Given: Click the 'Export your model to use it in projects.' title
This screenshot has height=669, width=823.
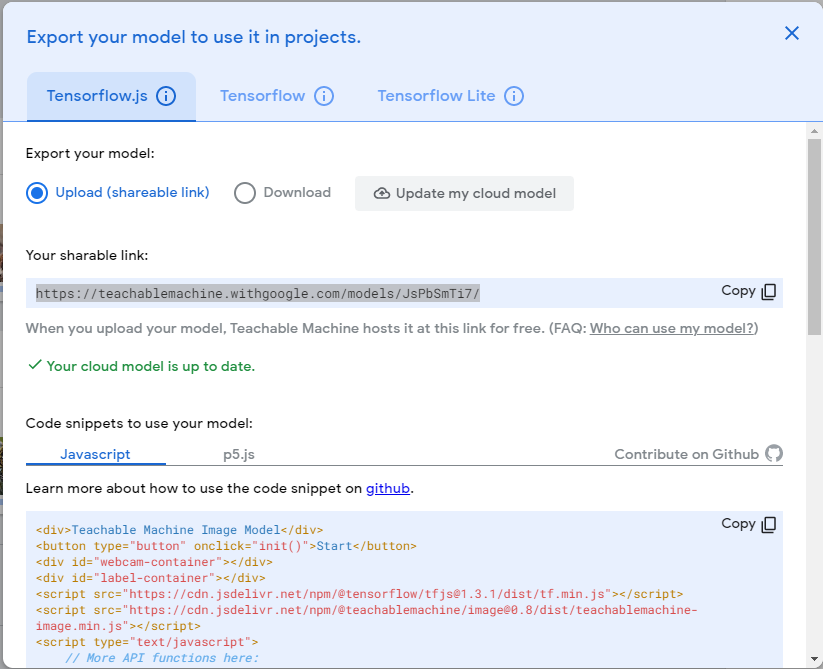Looking at the screenshot, I should (194, 37).
